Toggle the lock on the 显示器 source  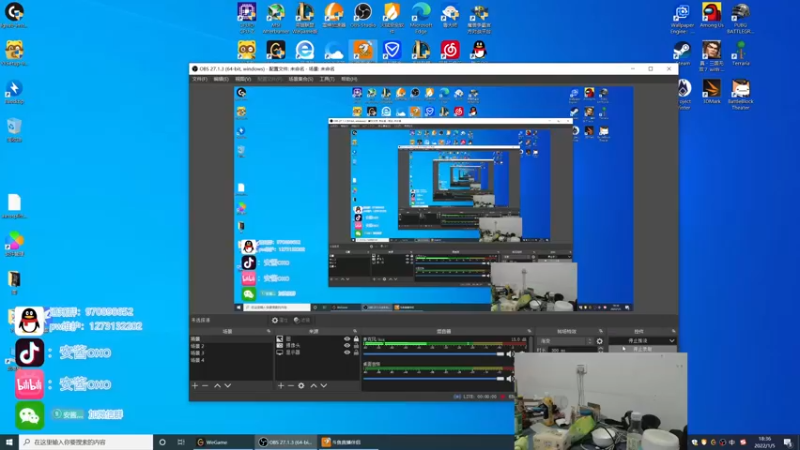click(356, 352)
